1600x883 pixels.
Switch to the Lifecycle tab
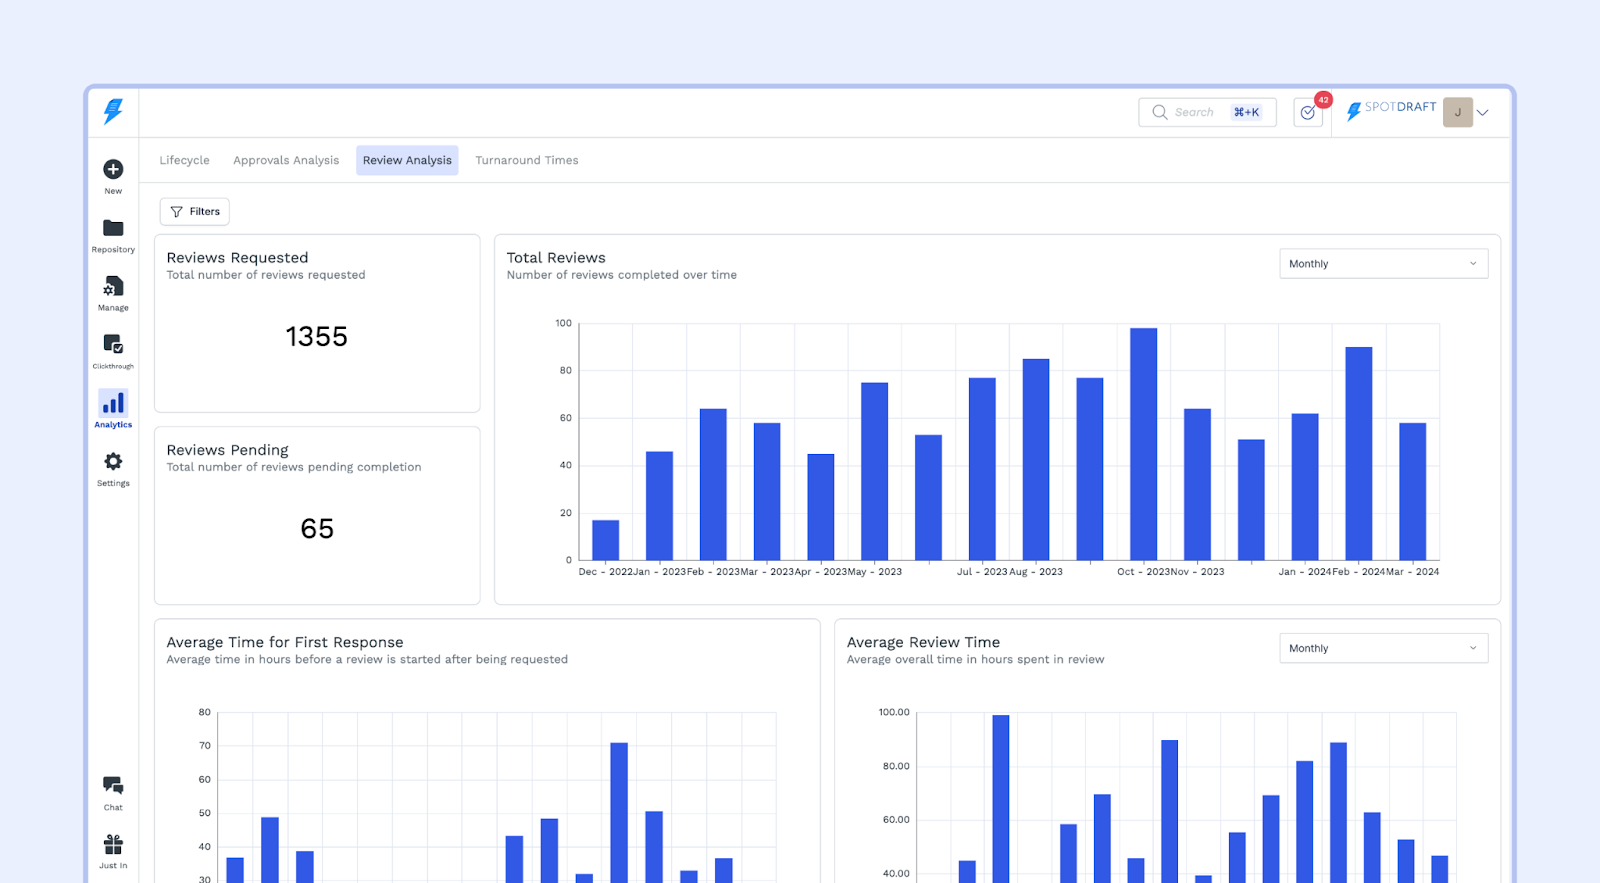click(185, 160)
